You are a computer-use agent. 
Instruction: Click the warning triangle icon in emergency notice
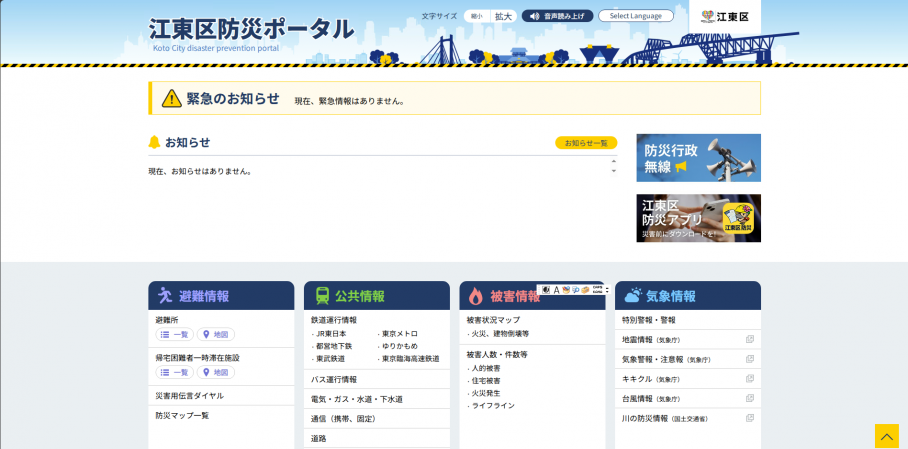[x=171, y=98]
